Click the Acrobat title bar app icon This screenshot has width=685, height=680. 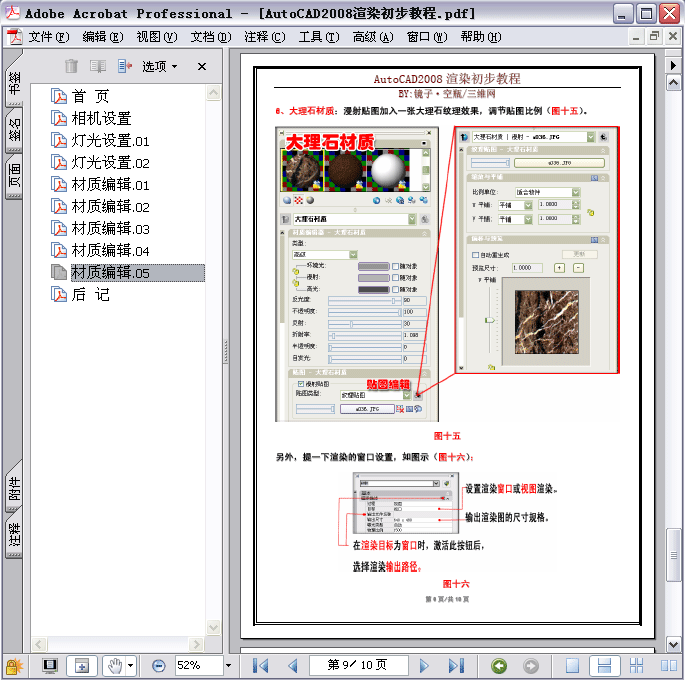tap(12, 13)
